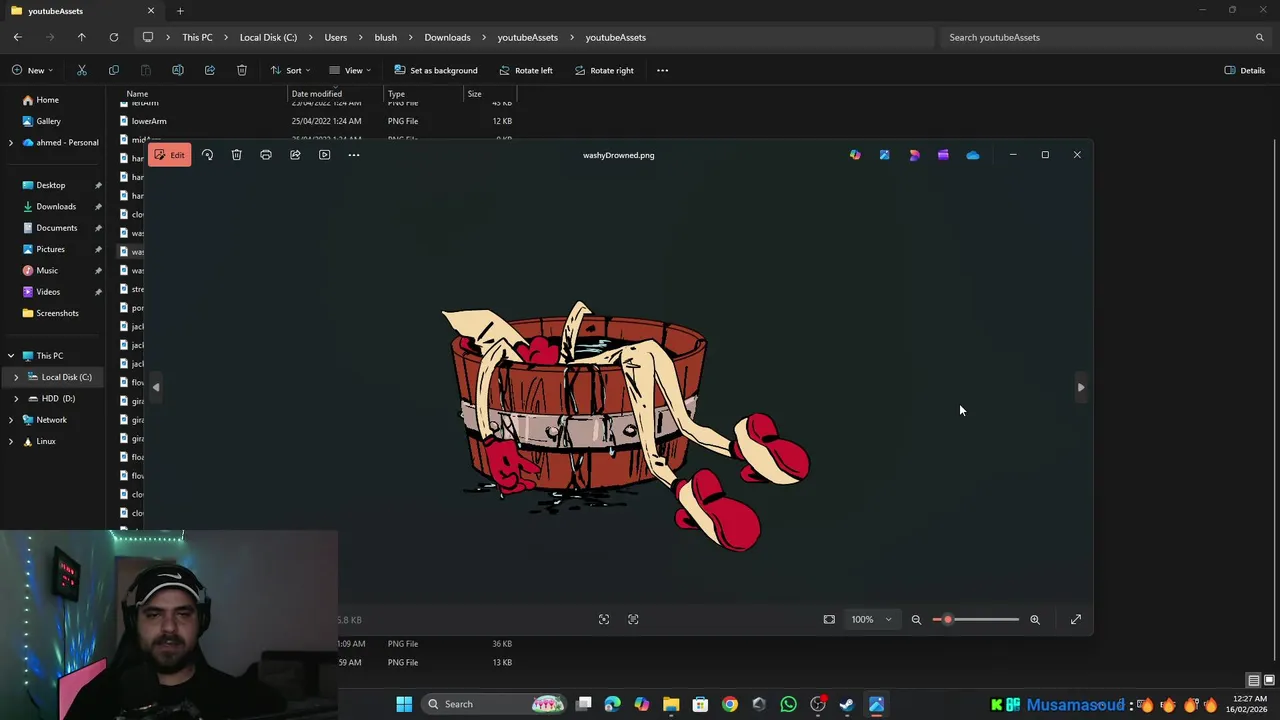Open Pictures in the navigation pane
Image resolution: width=1280 pixels, height=720 pixels.
pos(50,249)
